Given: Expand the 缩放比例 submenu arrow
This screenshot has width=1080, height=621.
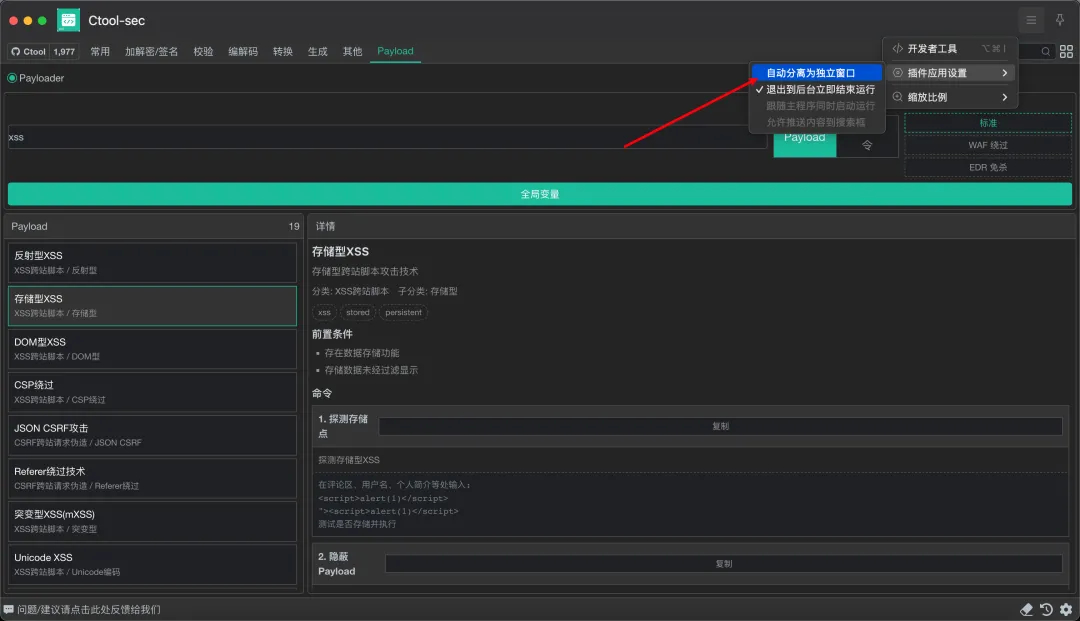Looking at the screenshot, I should 1005,97.
